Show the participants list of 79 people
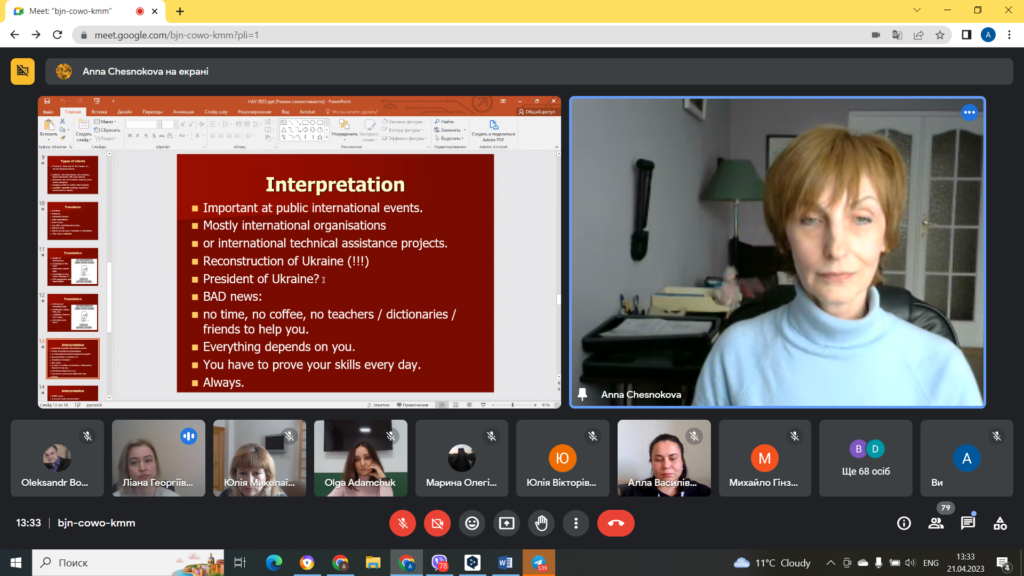 [x=936, y=523]
